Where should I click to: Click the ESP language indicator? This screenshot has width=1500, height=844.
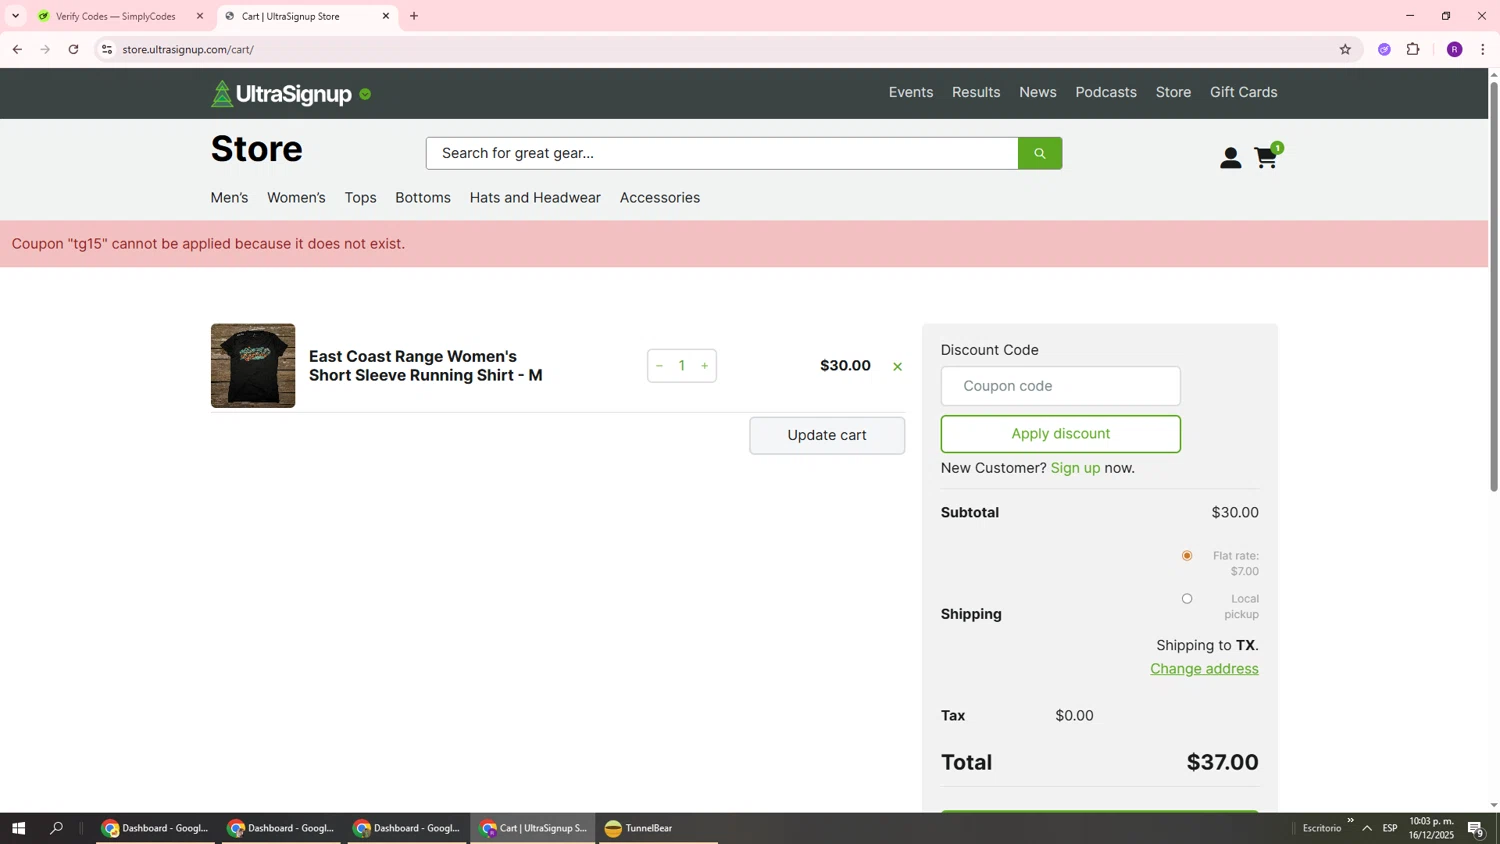tap(1390, 828)
